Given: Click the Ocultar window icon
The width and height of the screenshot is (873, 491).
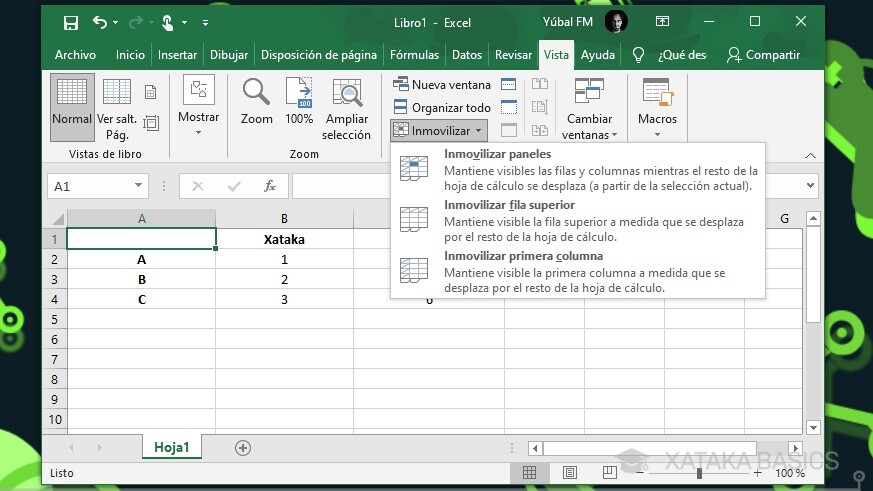Looking at the screenshot, I should click(508, 107).
